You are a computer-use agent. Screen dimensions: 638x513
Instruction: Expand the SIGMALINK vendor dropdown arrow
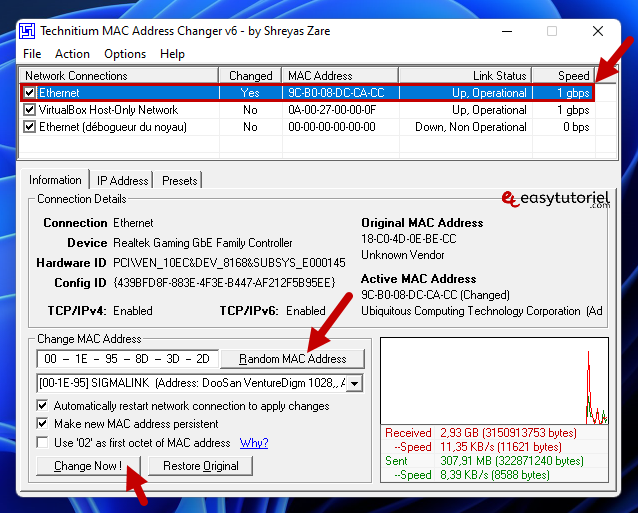coord(355,383)
